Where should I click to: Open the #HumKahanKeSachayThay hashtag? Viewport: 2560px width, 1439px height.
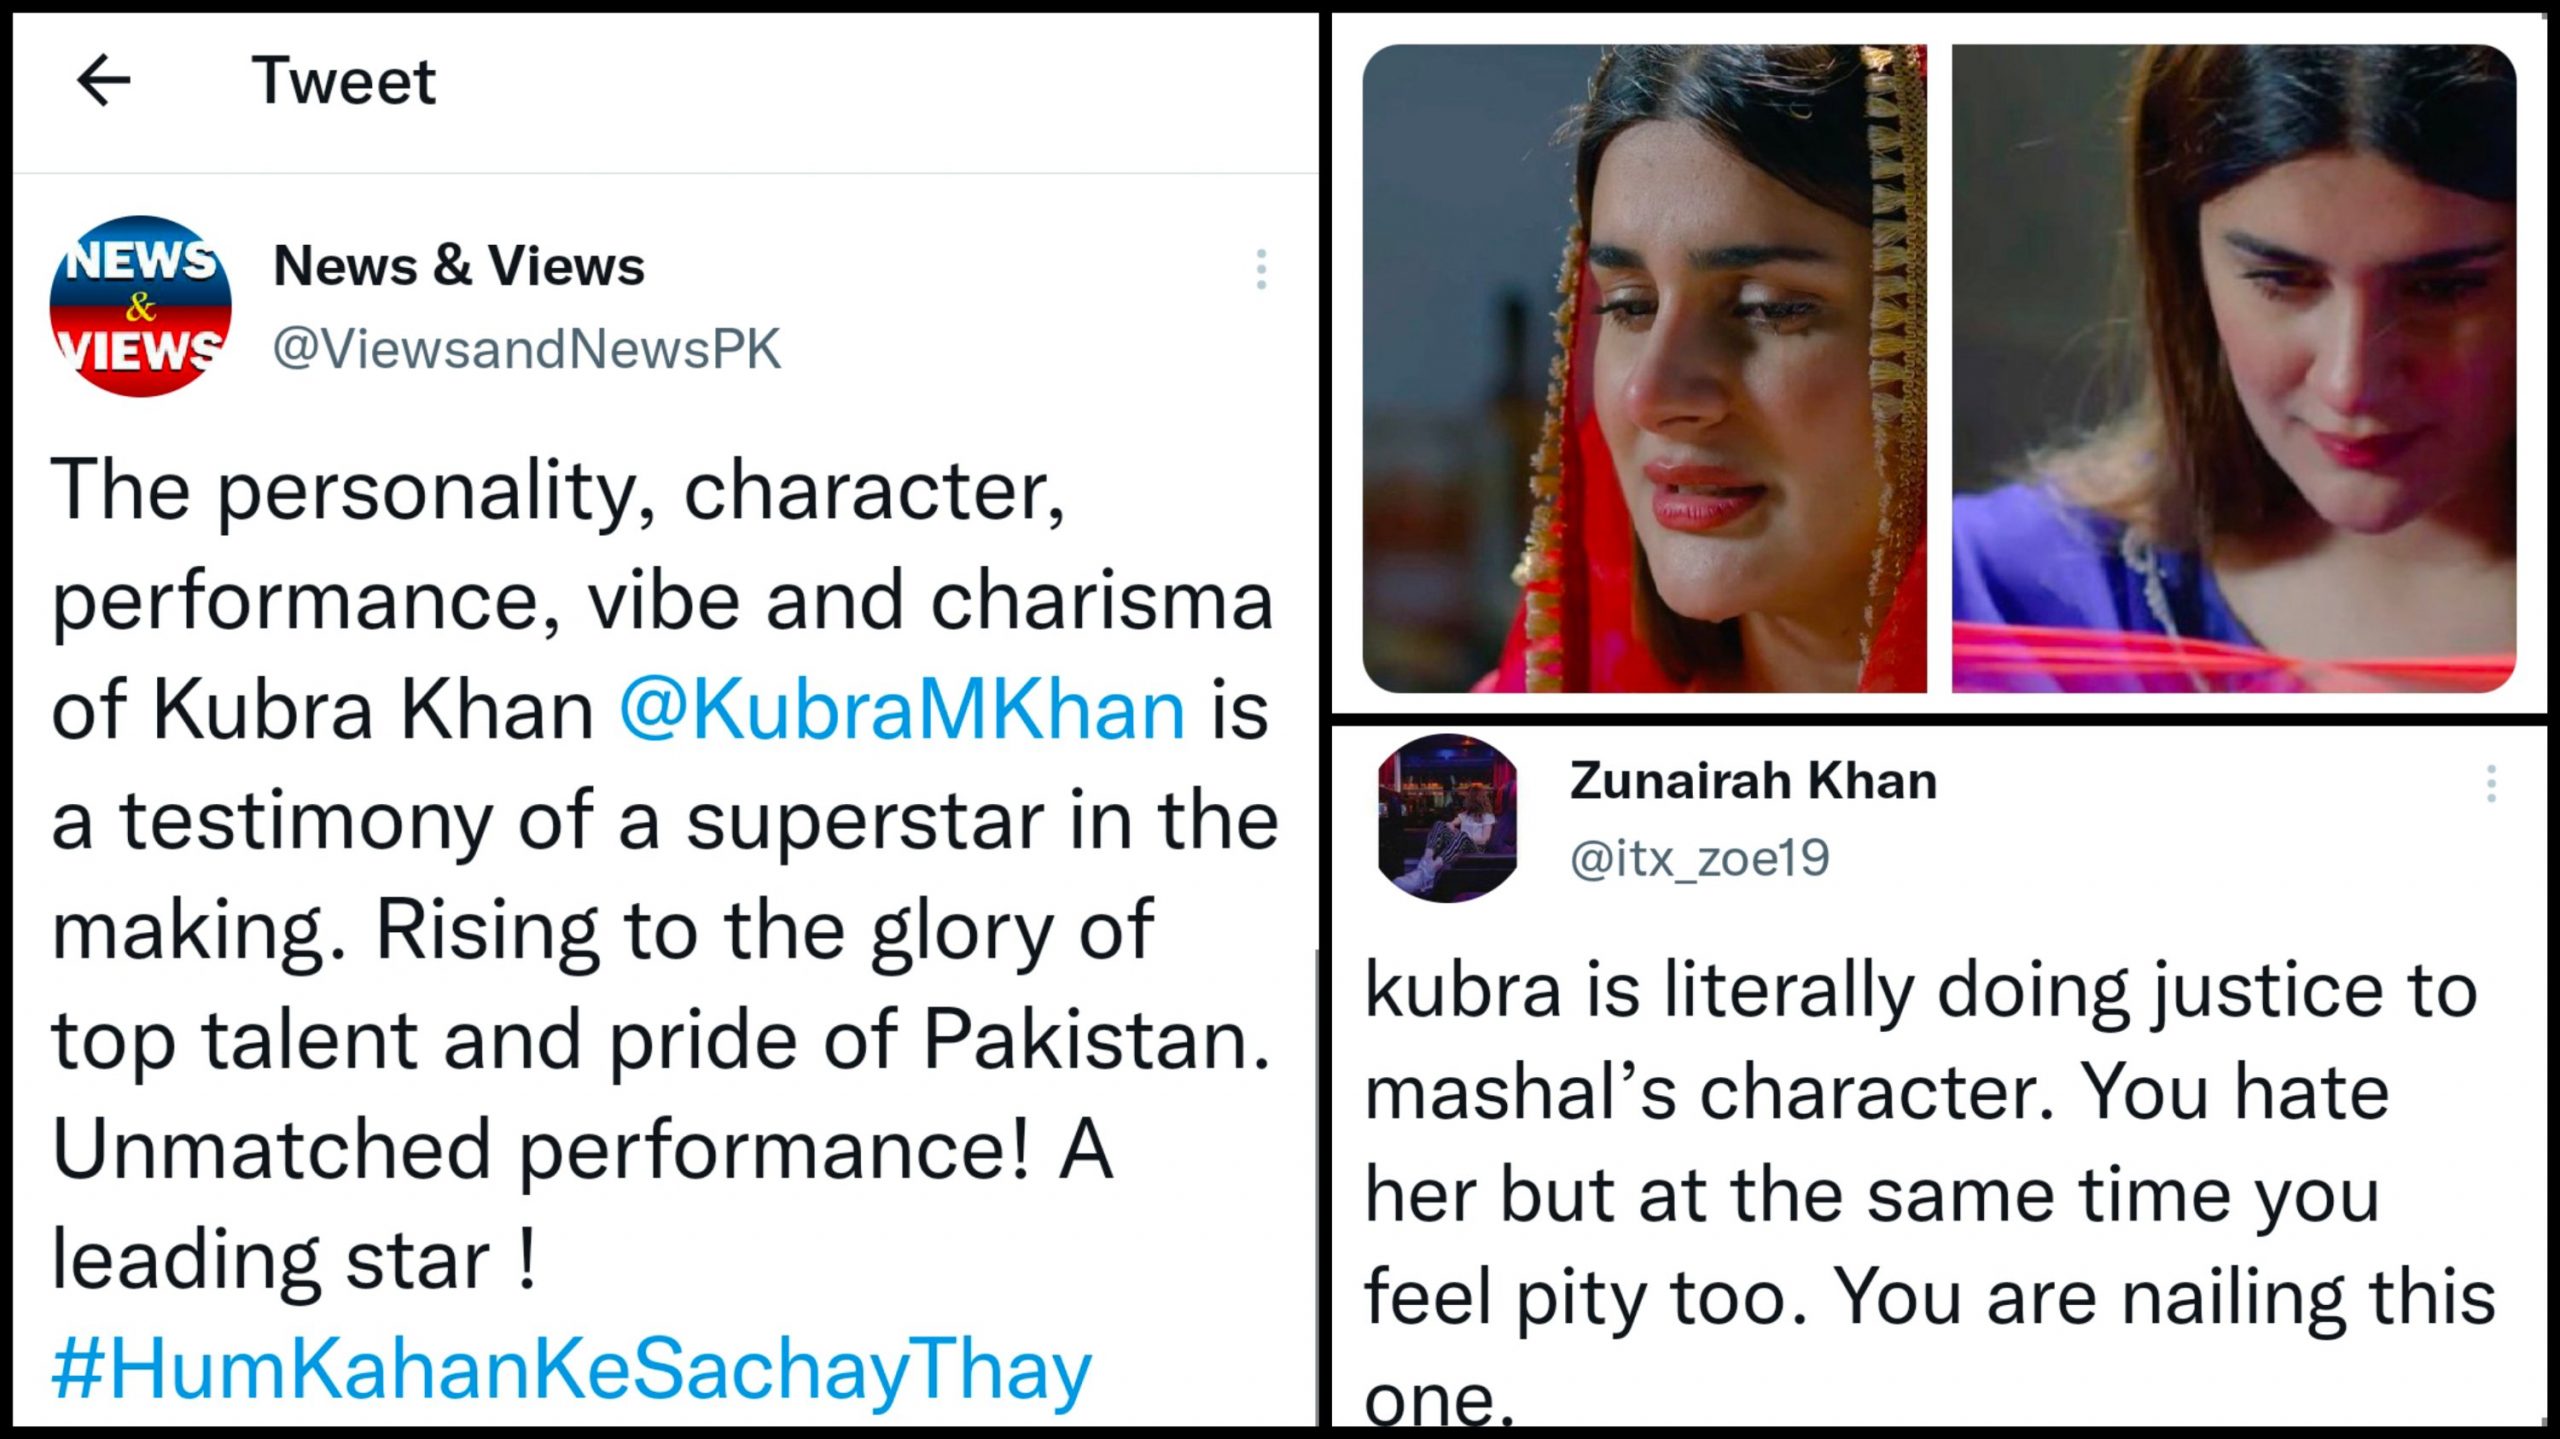[x=571, y=1369]
